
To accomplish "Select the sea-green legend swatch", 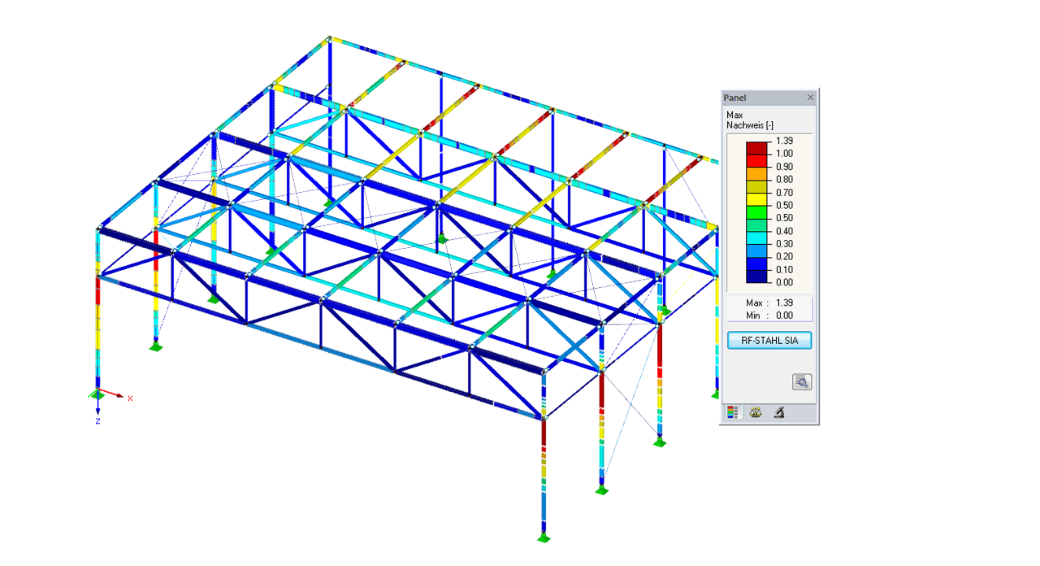I will click(756, 225).
